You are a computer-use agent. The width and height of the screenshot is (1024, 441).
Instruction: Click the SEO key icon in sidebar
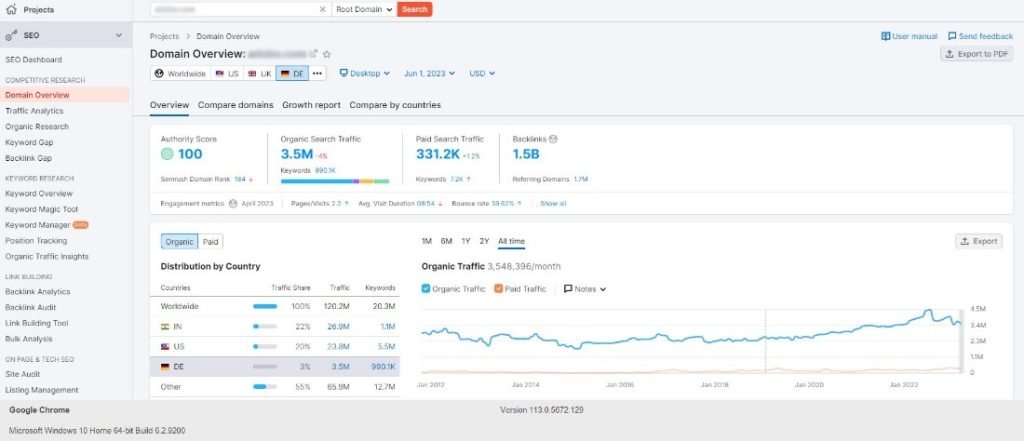(11, 36)
